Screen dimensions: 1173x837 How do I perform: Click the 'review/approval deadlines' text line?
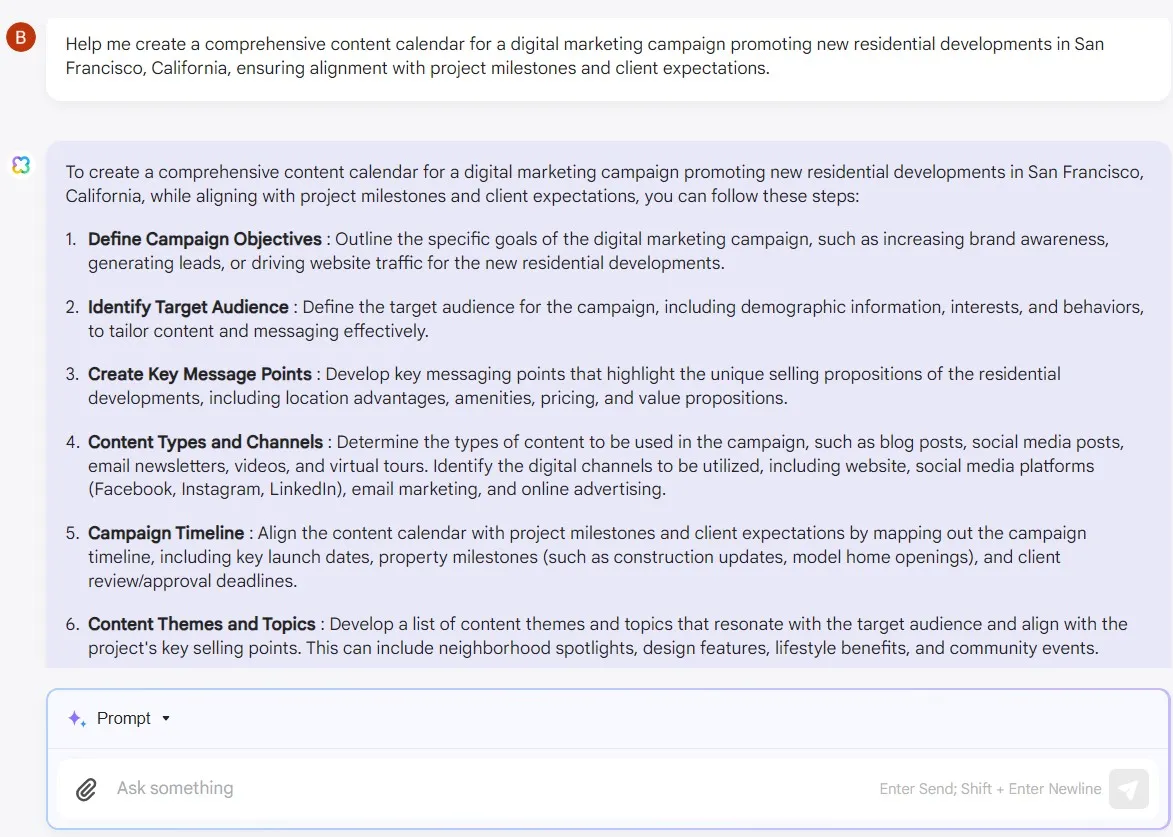tap(193, 580)
